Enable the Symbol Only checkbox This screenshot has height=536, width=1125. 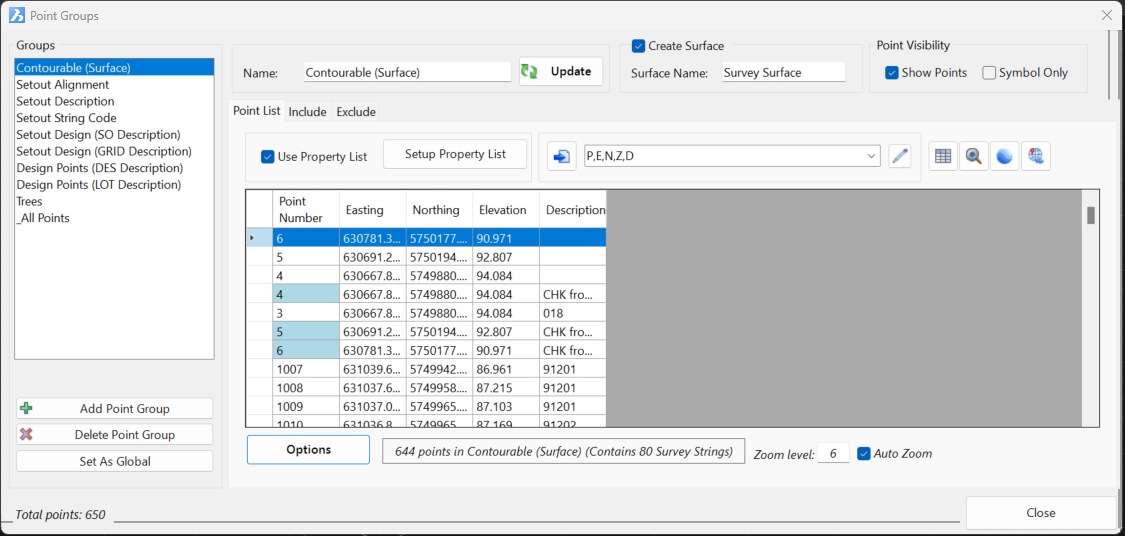click(989, 73)
